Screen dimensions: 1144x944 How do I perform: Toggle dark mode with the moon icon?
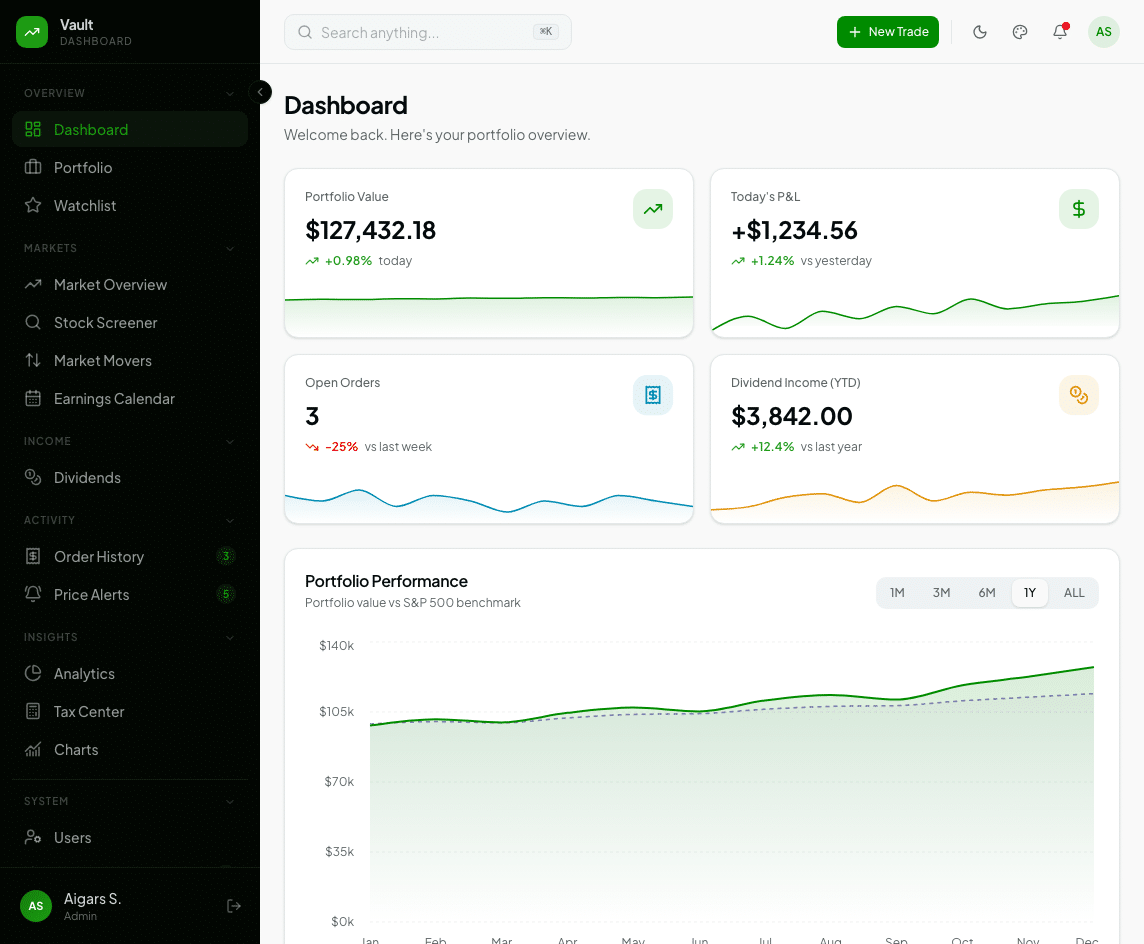[980, 32]
